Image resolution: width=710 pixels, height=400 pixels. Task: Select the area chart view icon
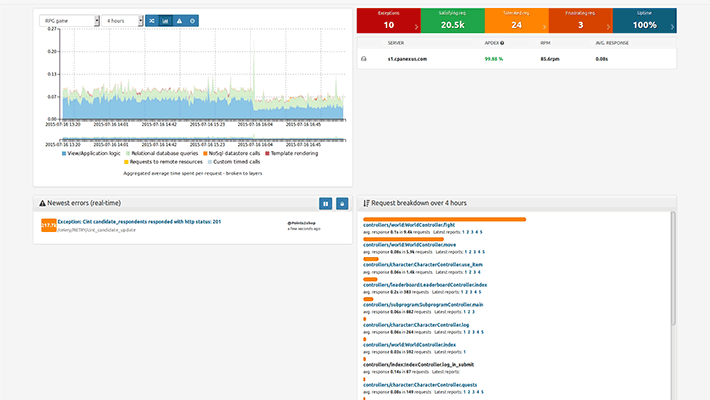(165, 20)
